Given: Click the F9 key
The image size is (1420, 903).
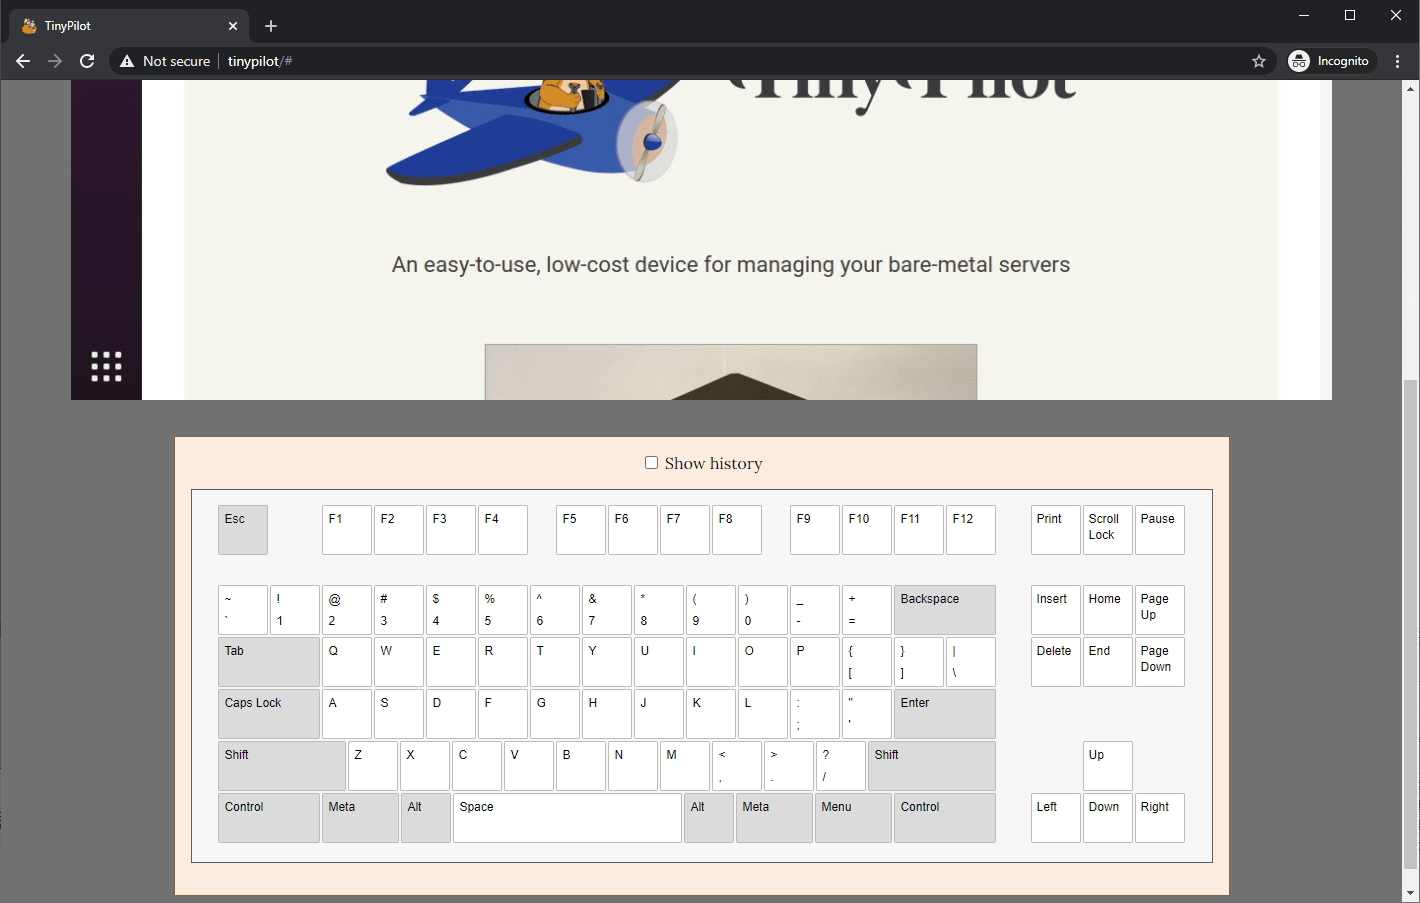Looking at the screenshot, I should pyautogui.click(x=815, y=530).
